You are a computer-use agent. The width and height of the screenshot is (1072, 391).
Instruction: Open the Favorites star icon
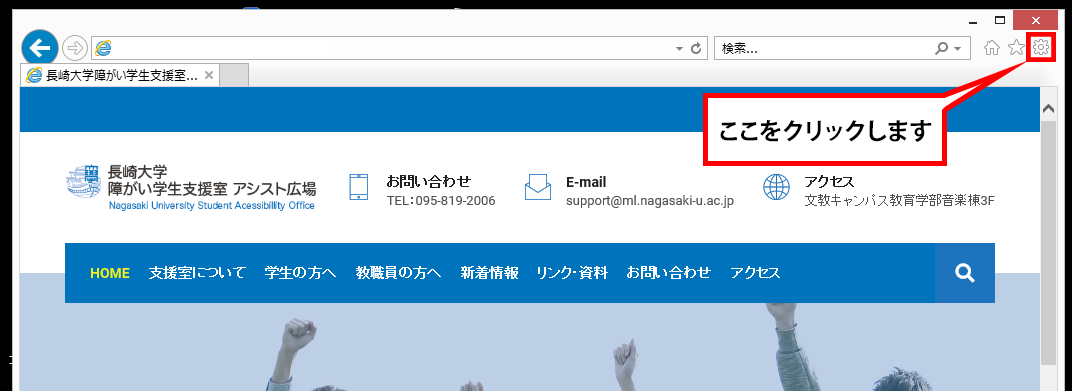(1017, 48)
